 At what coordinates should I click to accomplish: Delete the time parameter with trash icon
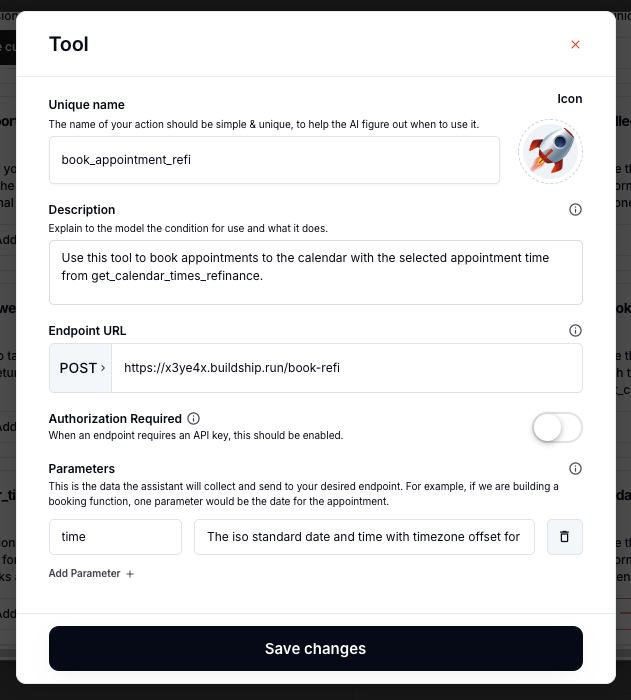(564, 537)
